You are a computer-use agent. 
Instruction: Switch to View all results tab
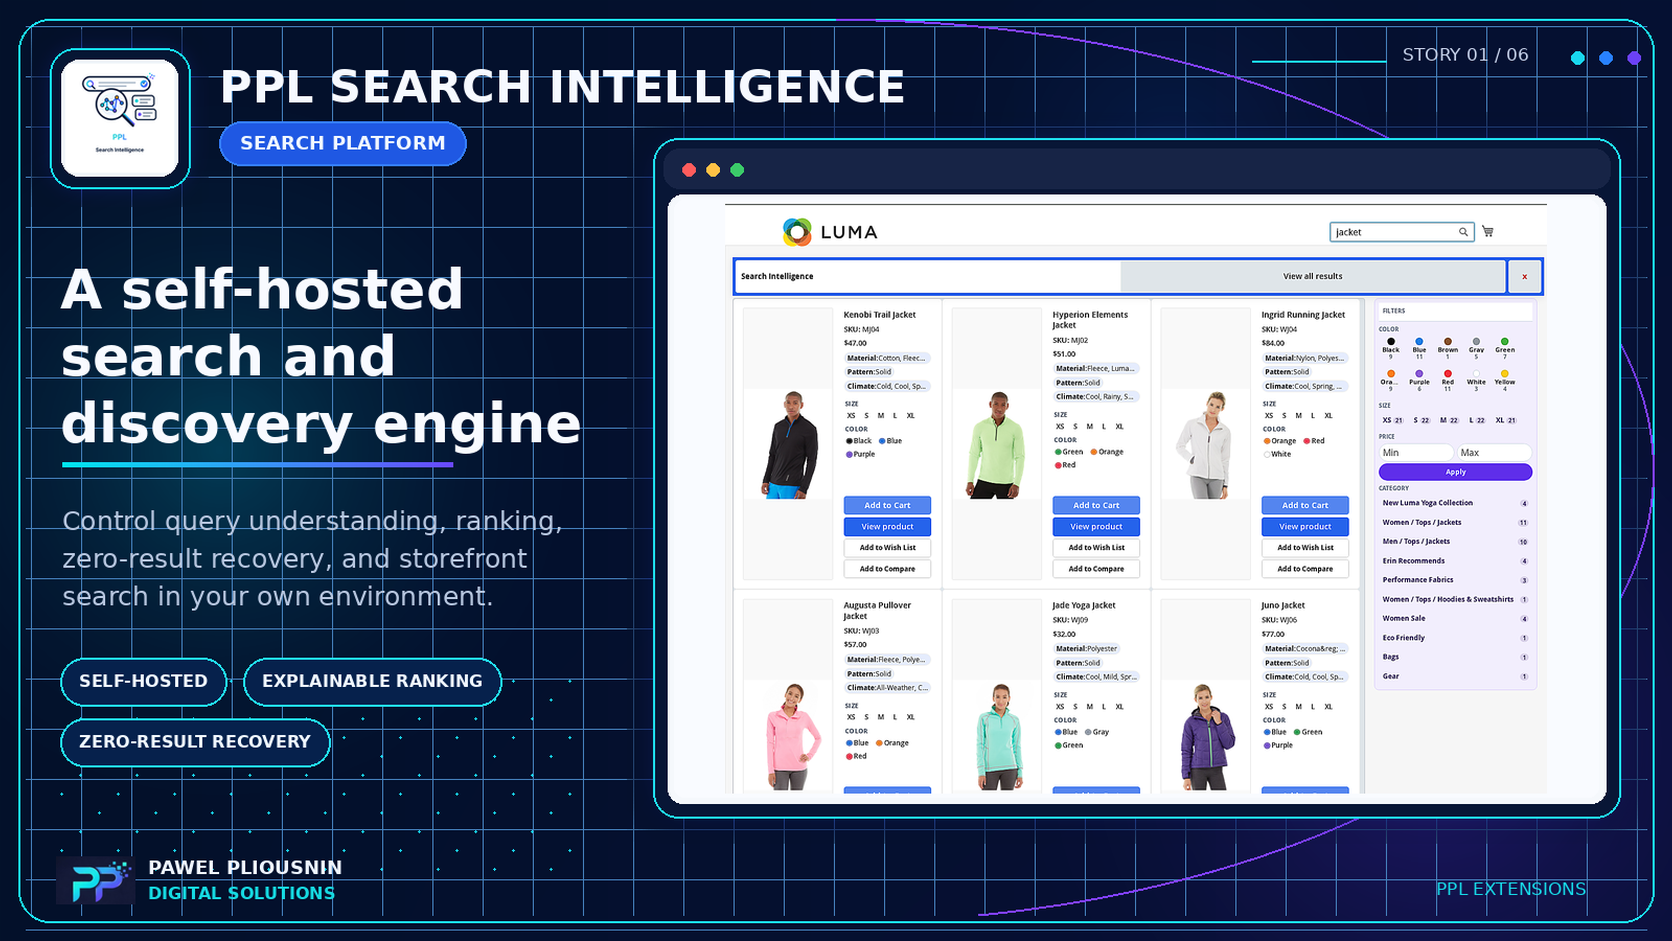point(1313,276)
